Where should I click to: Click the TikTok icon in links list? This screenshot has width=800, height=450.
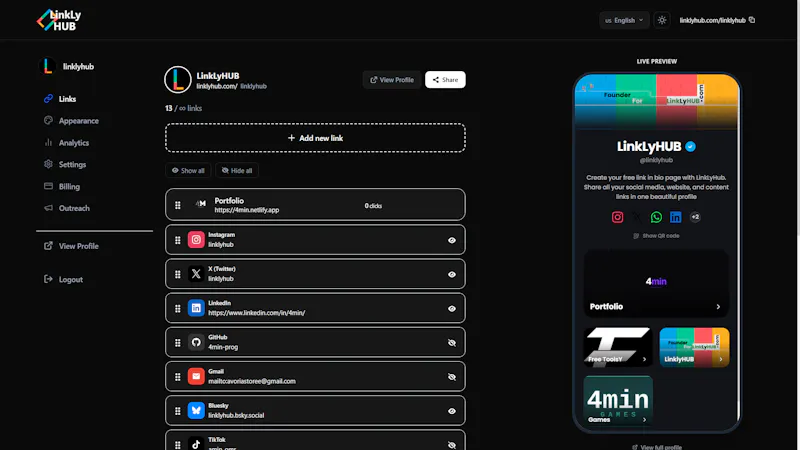196,443
